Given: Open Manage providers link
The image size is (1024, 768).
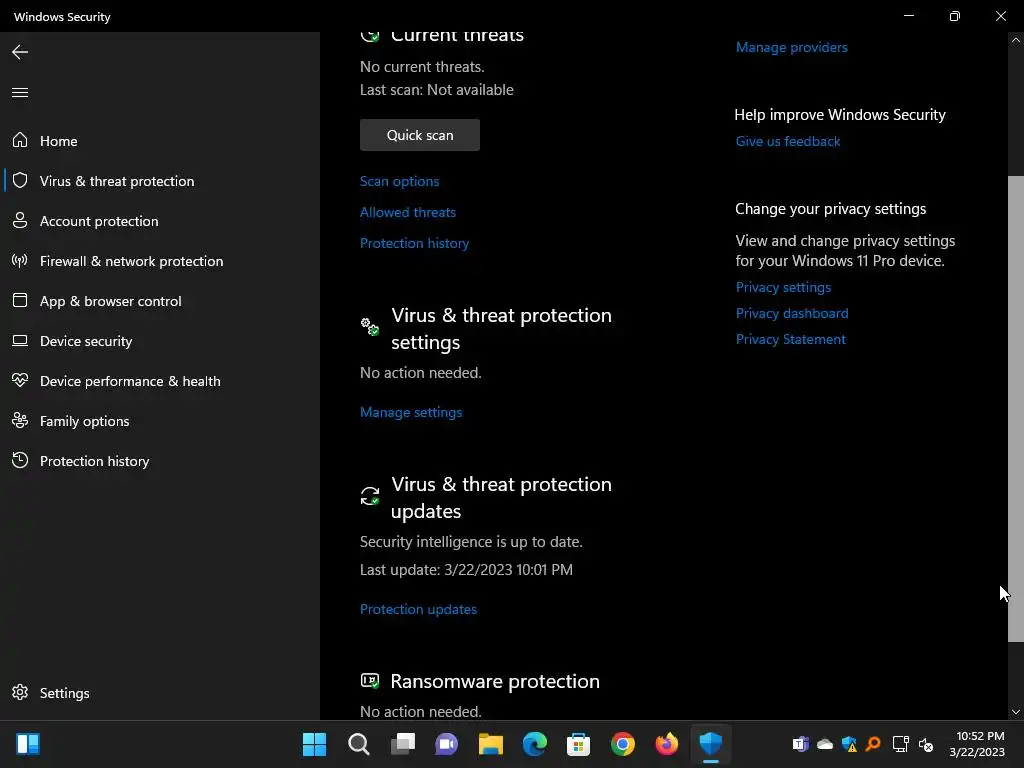Looking at the screenshot, I should [x=792, y=47].
